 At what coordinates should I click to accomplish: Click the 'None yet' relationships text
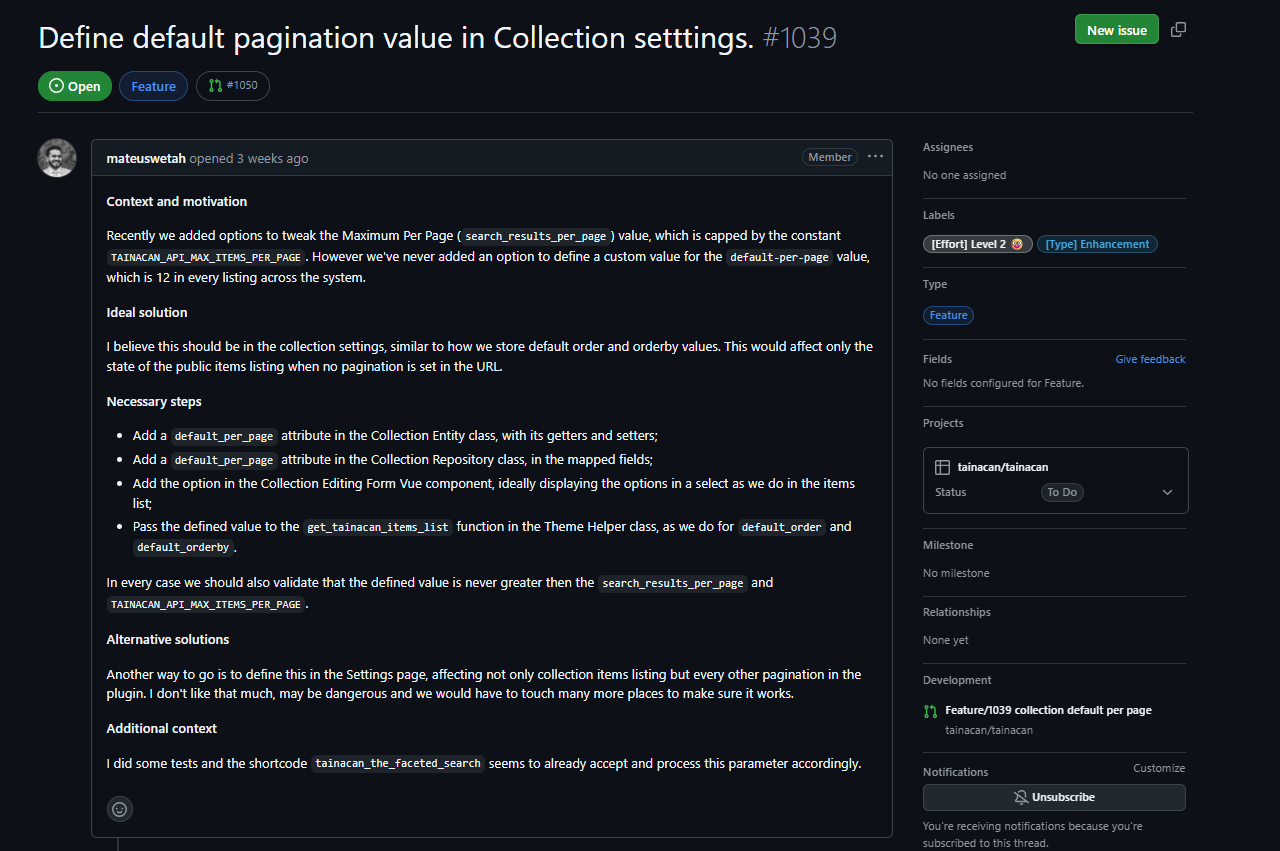point(946,640)
